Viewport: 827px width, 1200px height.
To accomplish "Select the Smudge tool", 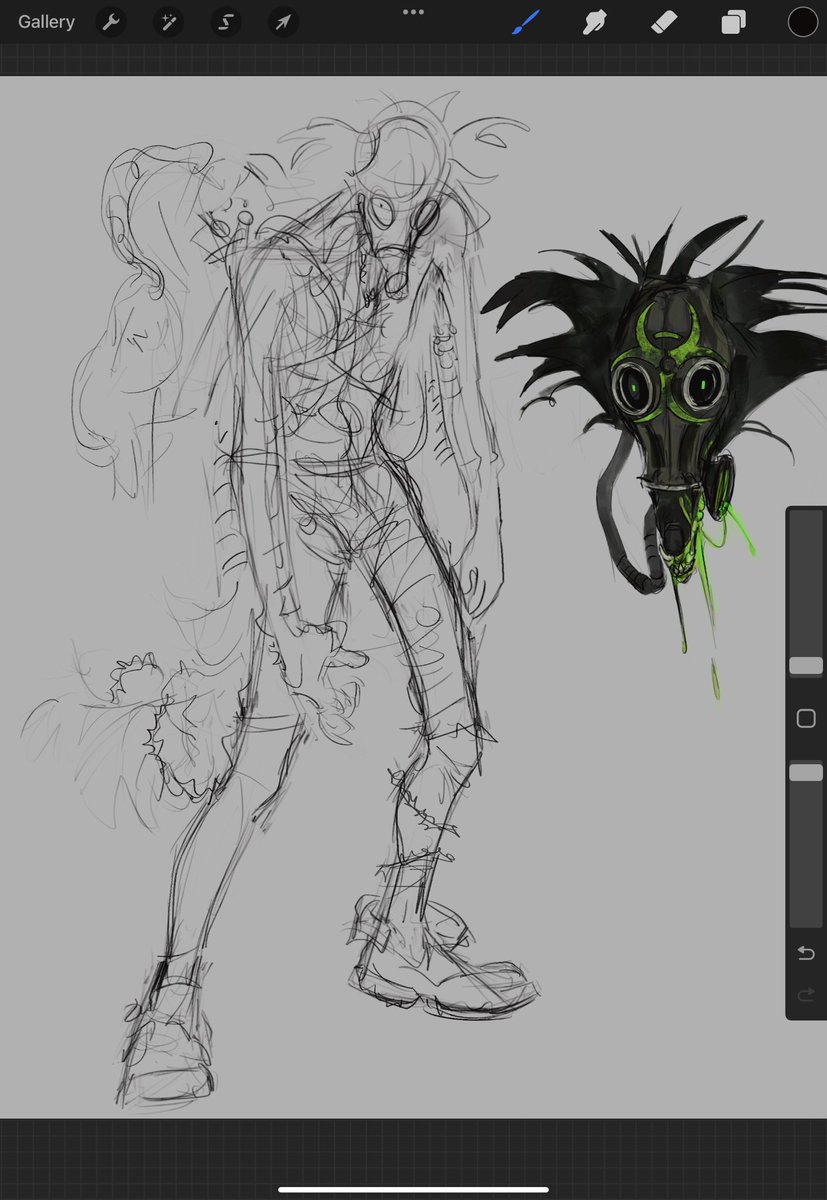I will click(x=595, y=22).
